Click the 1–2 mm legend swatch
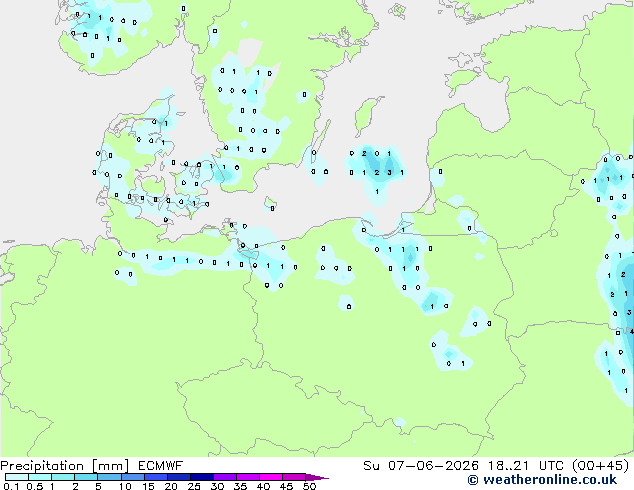This screenshot has width=634, height=490. [63, 477]
